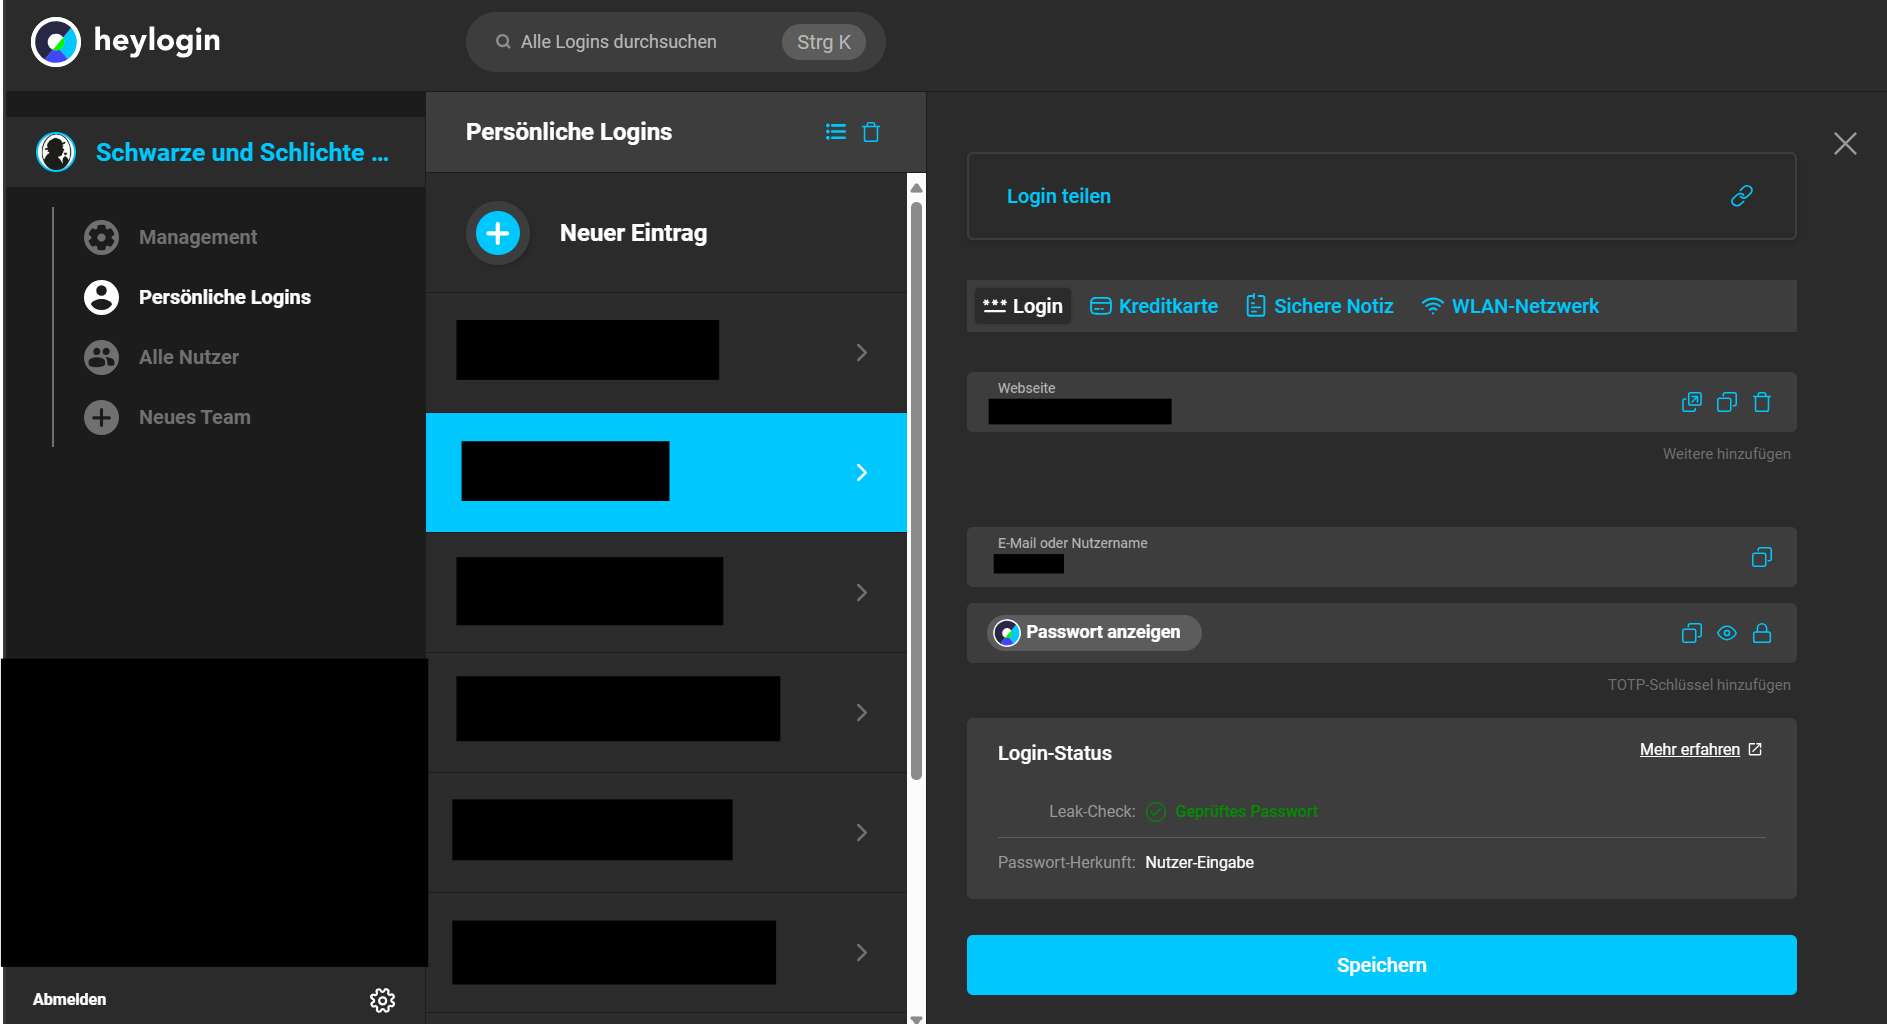
Task: Switch to the Kreditkarte tab
Action: point(1154,306)
